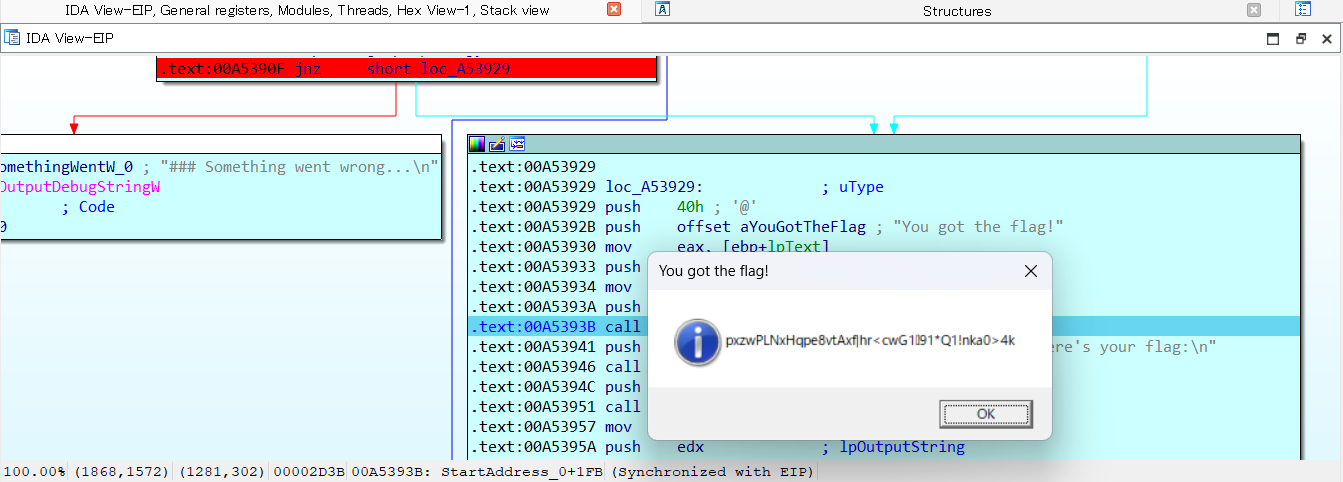Click StartAddress_0+1FB status bar text
This screenshot has height=482, width=1343.
(x=524, y=471)
